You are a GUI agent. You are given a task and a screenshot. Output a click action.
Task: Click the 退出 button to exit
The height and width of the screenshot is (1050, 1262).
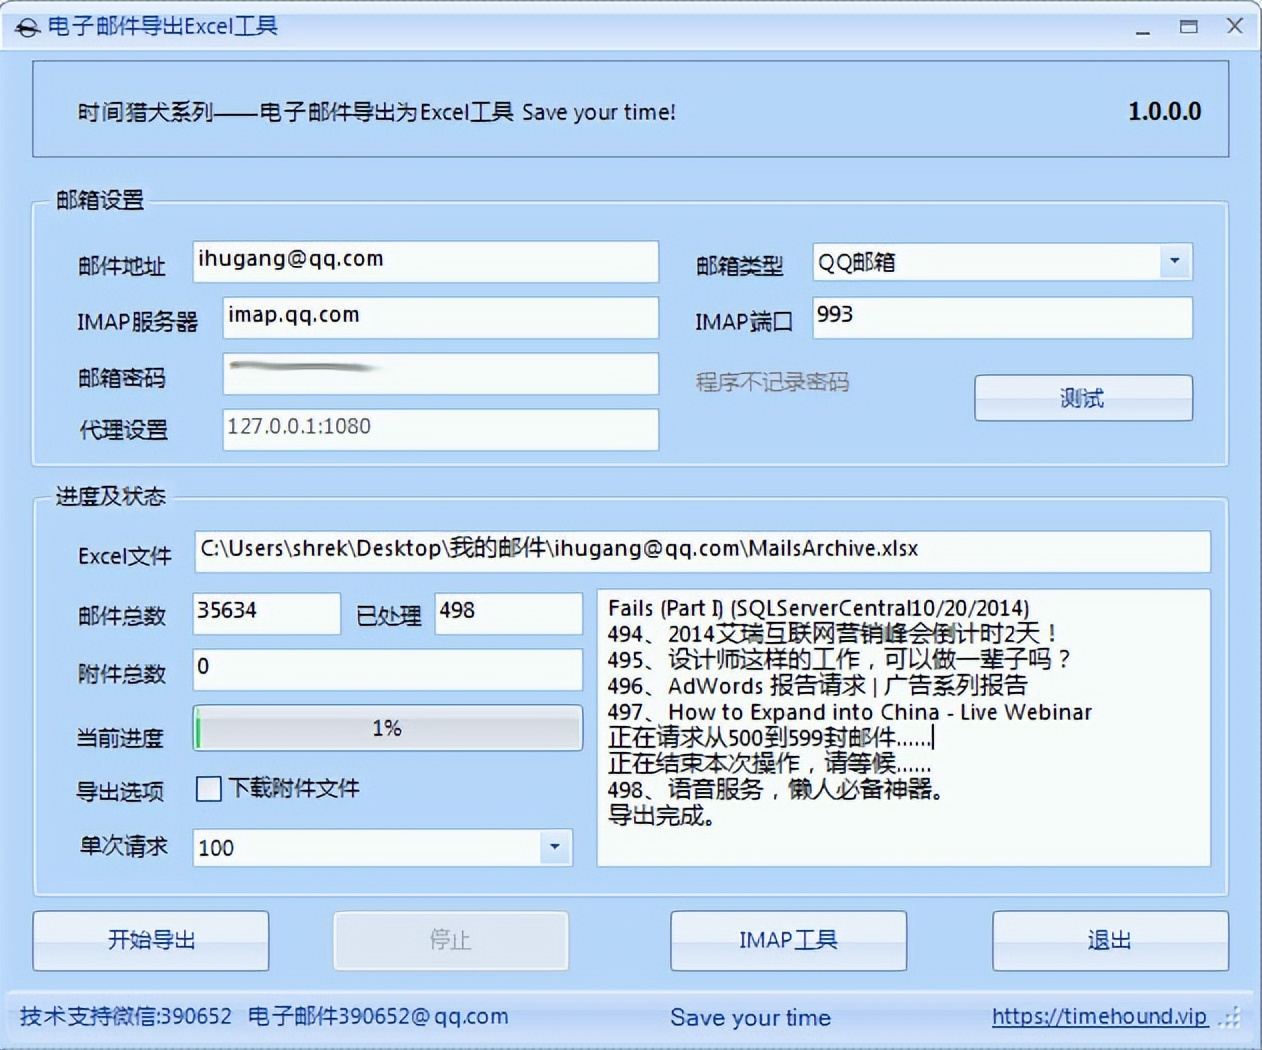(x=1110, y=940)
